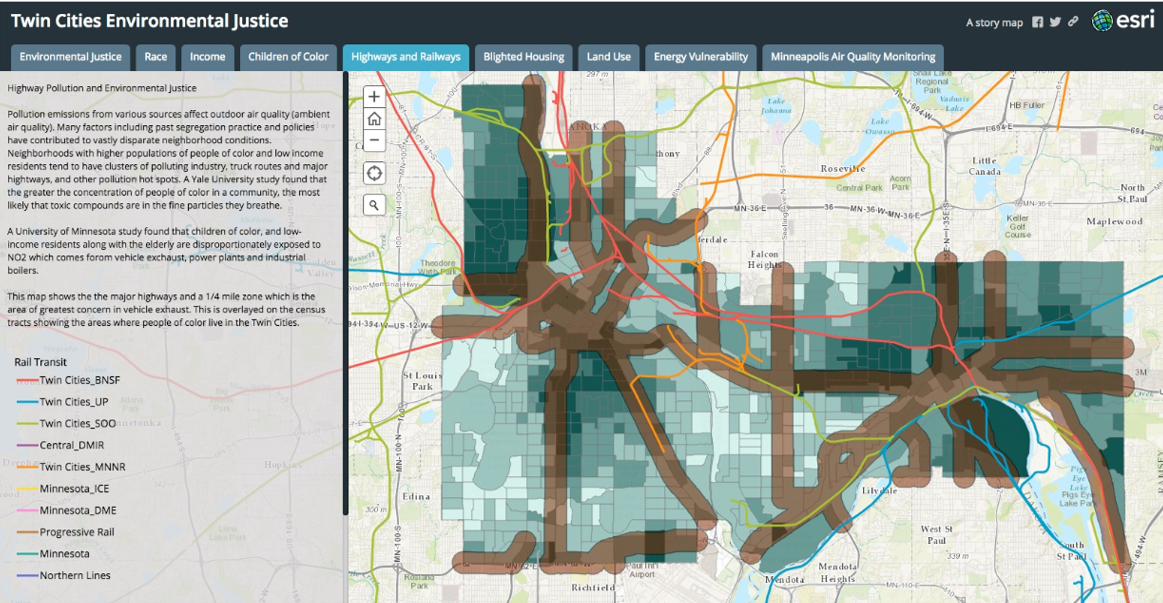The image size is (1163, 603).
Task: Switch to the Energy Vulnerability tab
Action: coord(700,57)
